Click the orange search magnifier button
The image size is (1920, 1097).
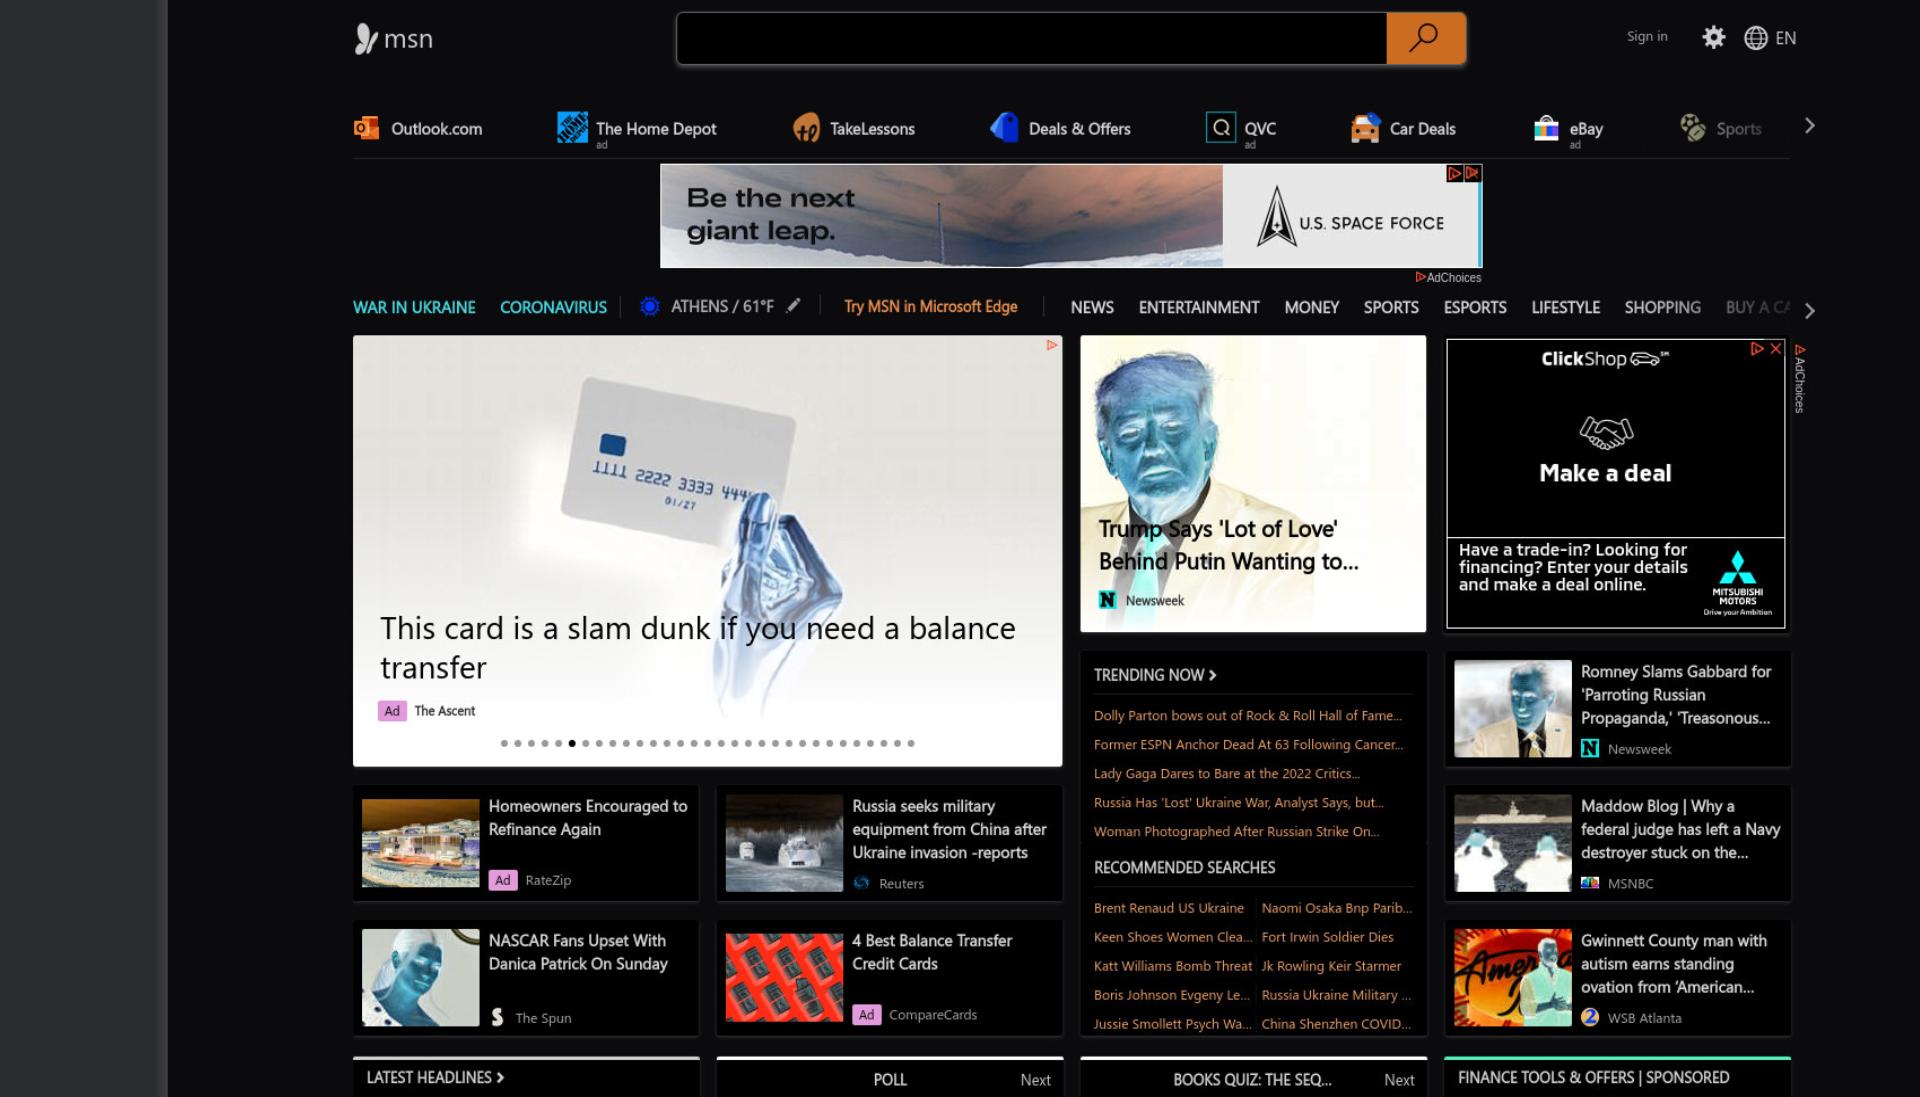1425,39
